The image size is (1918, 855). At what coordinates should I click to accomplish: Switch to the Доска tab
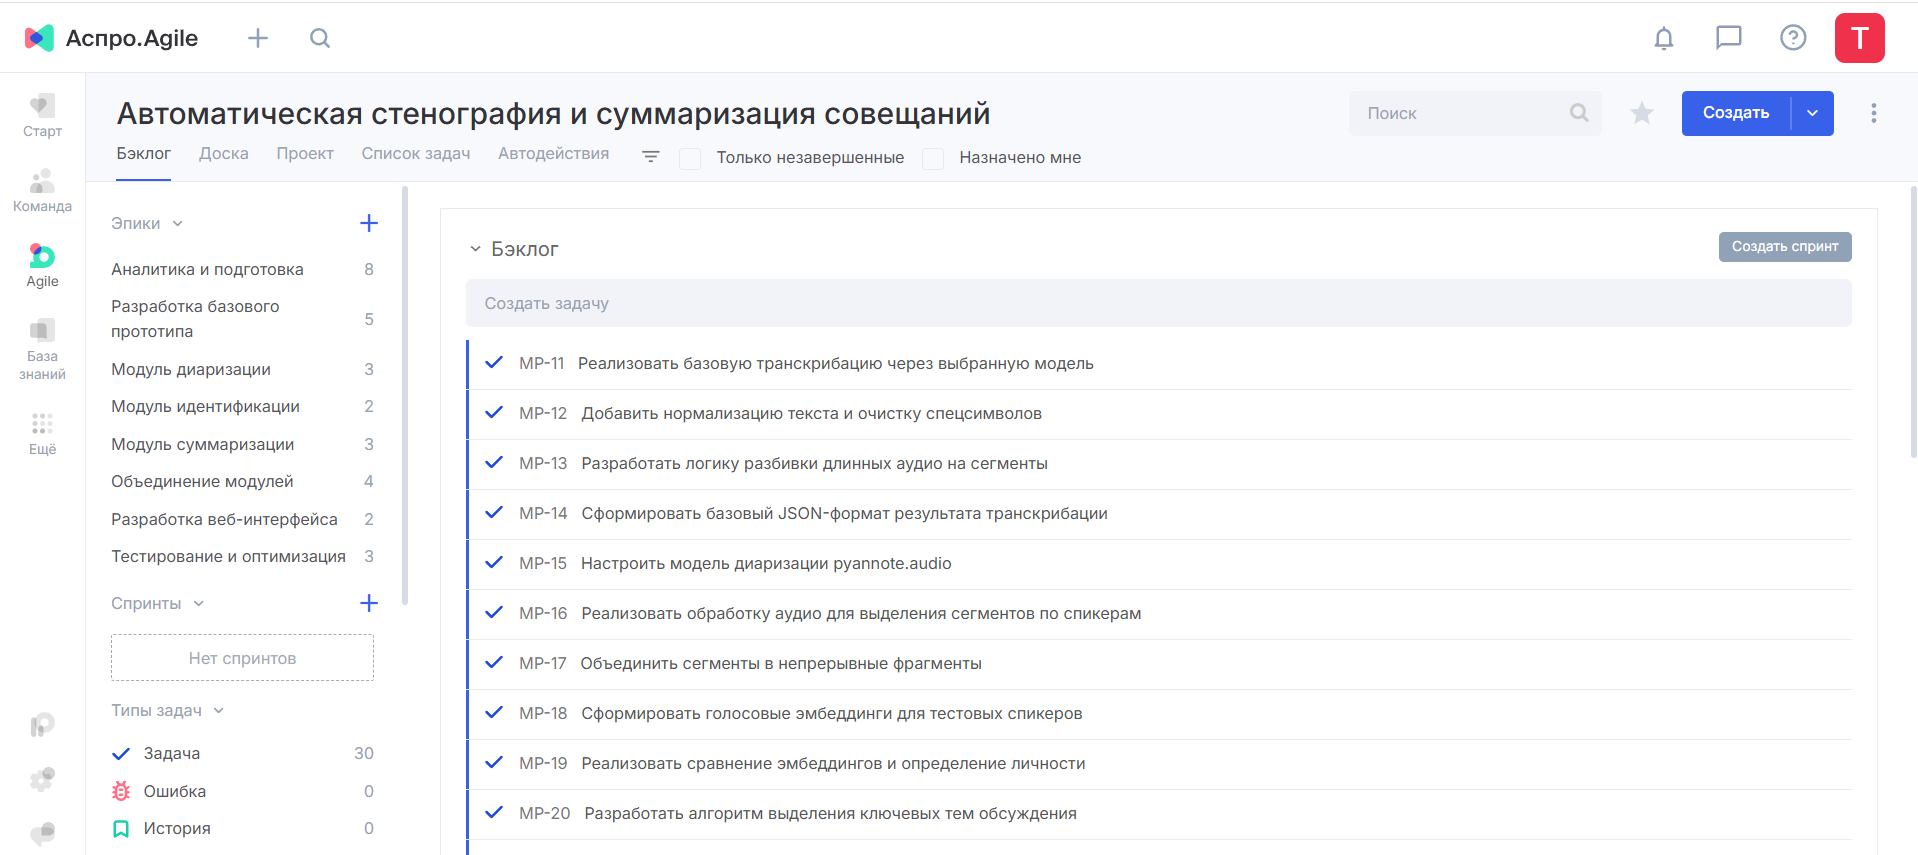[223, 153]
